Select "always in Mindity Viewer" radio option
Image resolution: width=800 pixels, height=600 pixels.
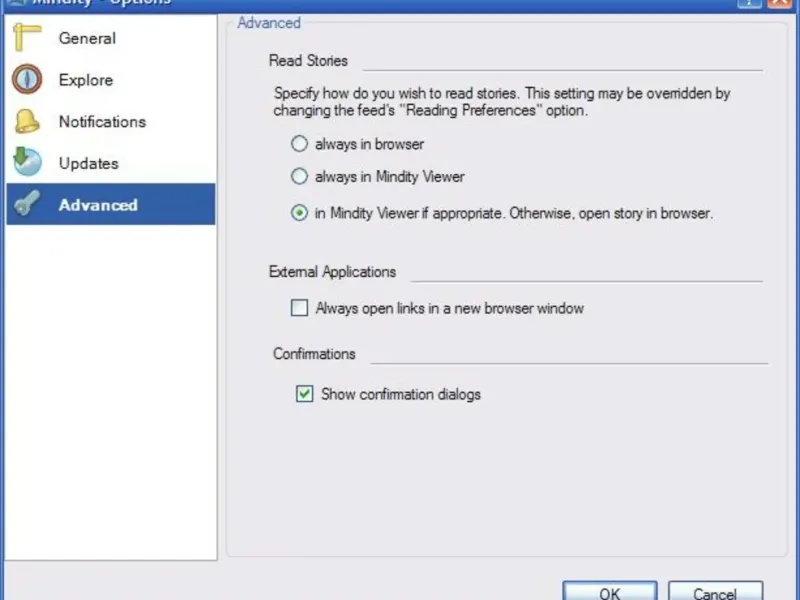coord(299,177)
